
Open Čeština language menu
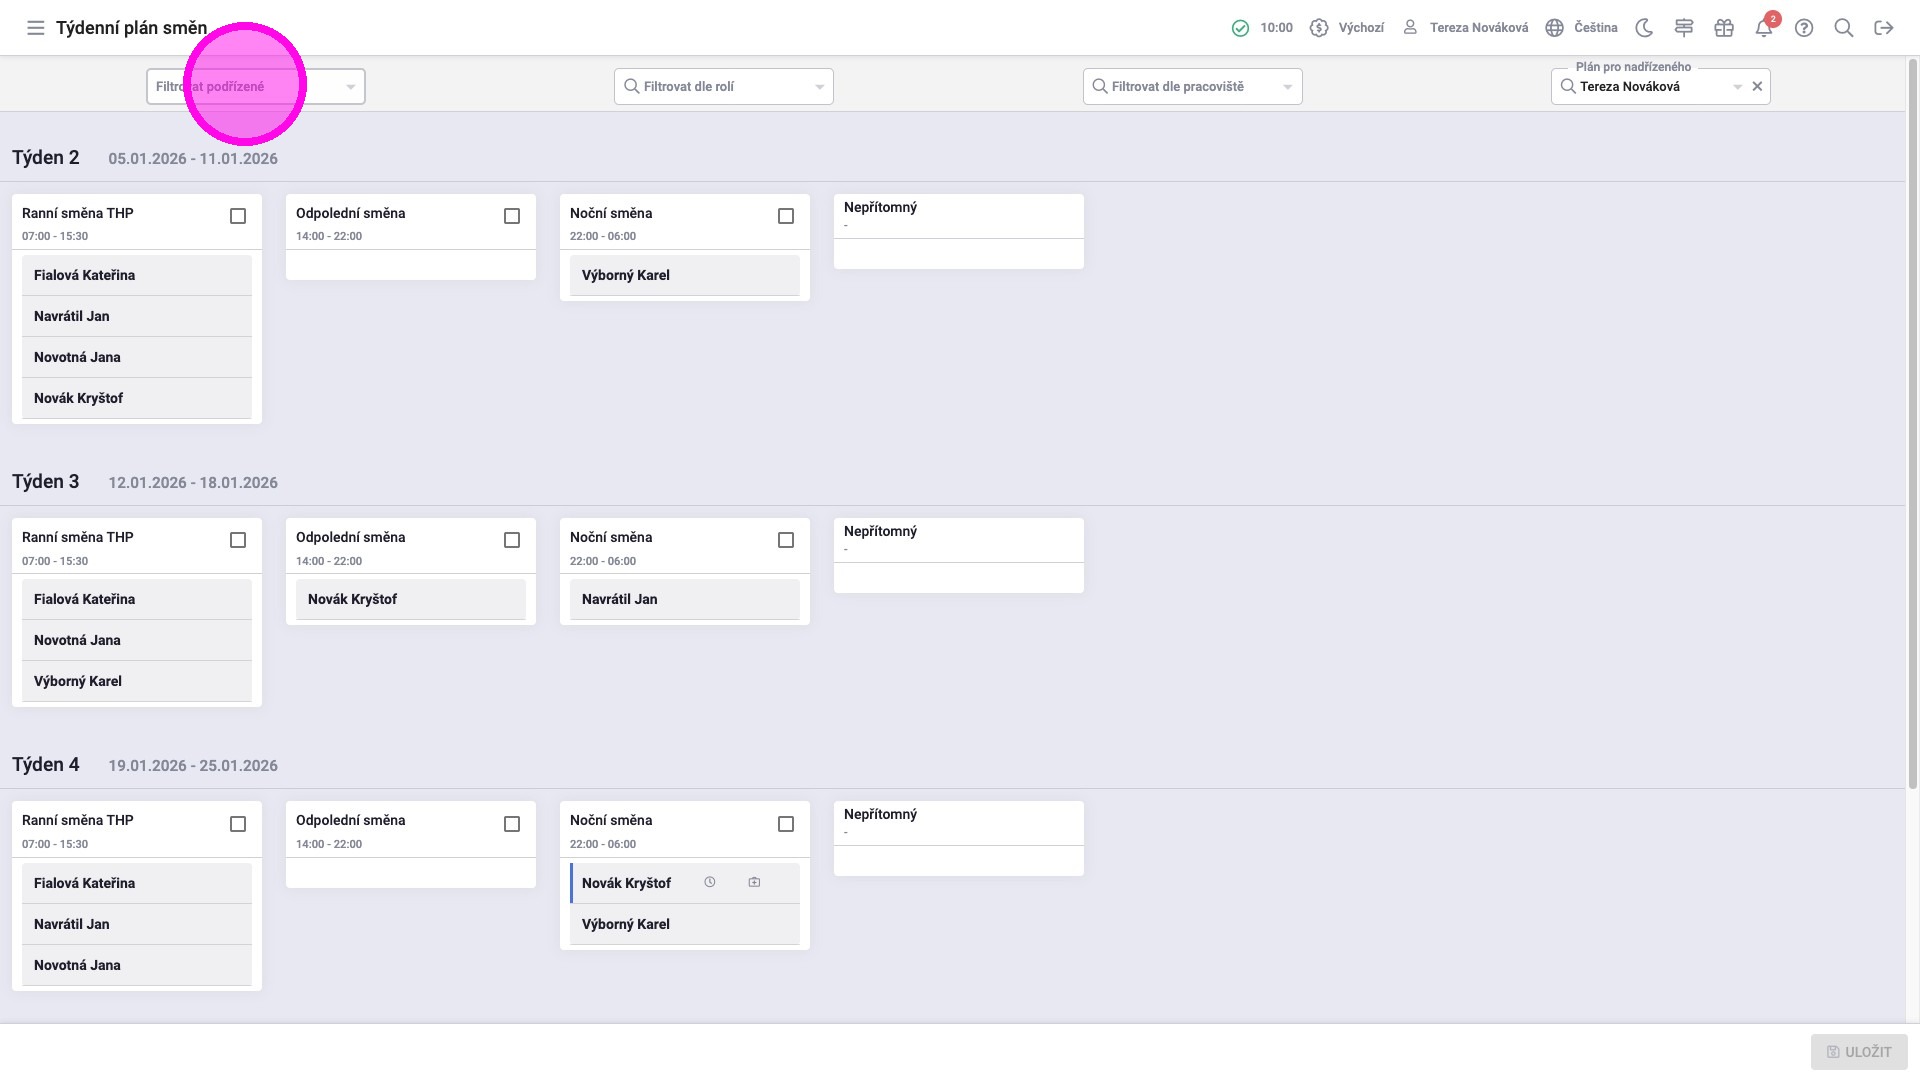click(x=1581, y=28)
